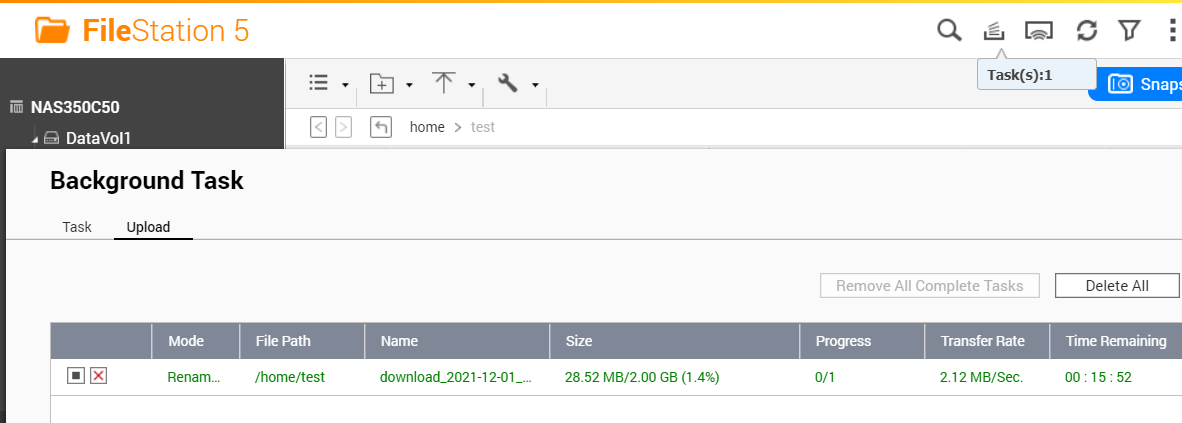Click the Time Remaining column header
The height and width of the screenshot is (423, 1182).
pyautogui.click(x=1116, y=341)
